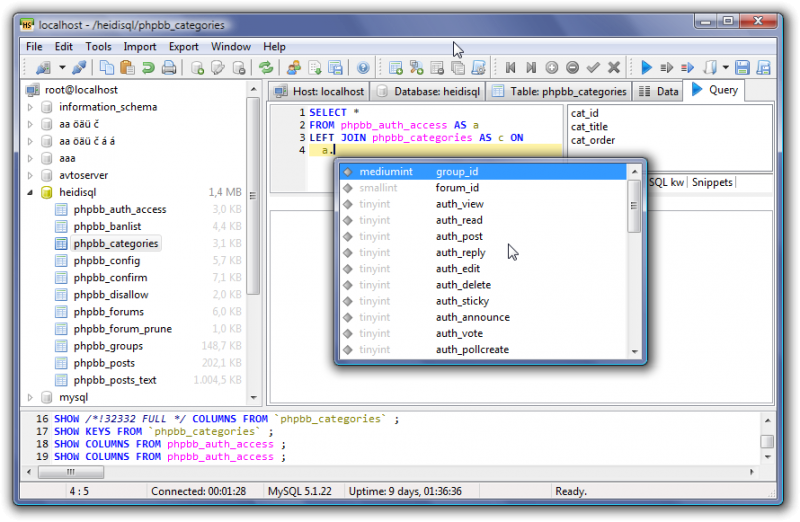Click the Save SQL floppy icon
Viewport: 800px width, 522px height.
pyautogui.click(x=742, y=67)
